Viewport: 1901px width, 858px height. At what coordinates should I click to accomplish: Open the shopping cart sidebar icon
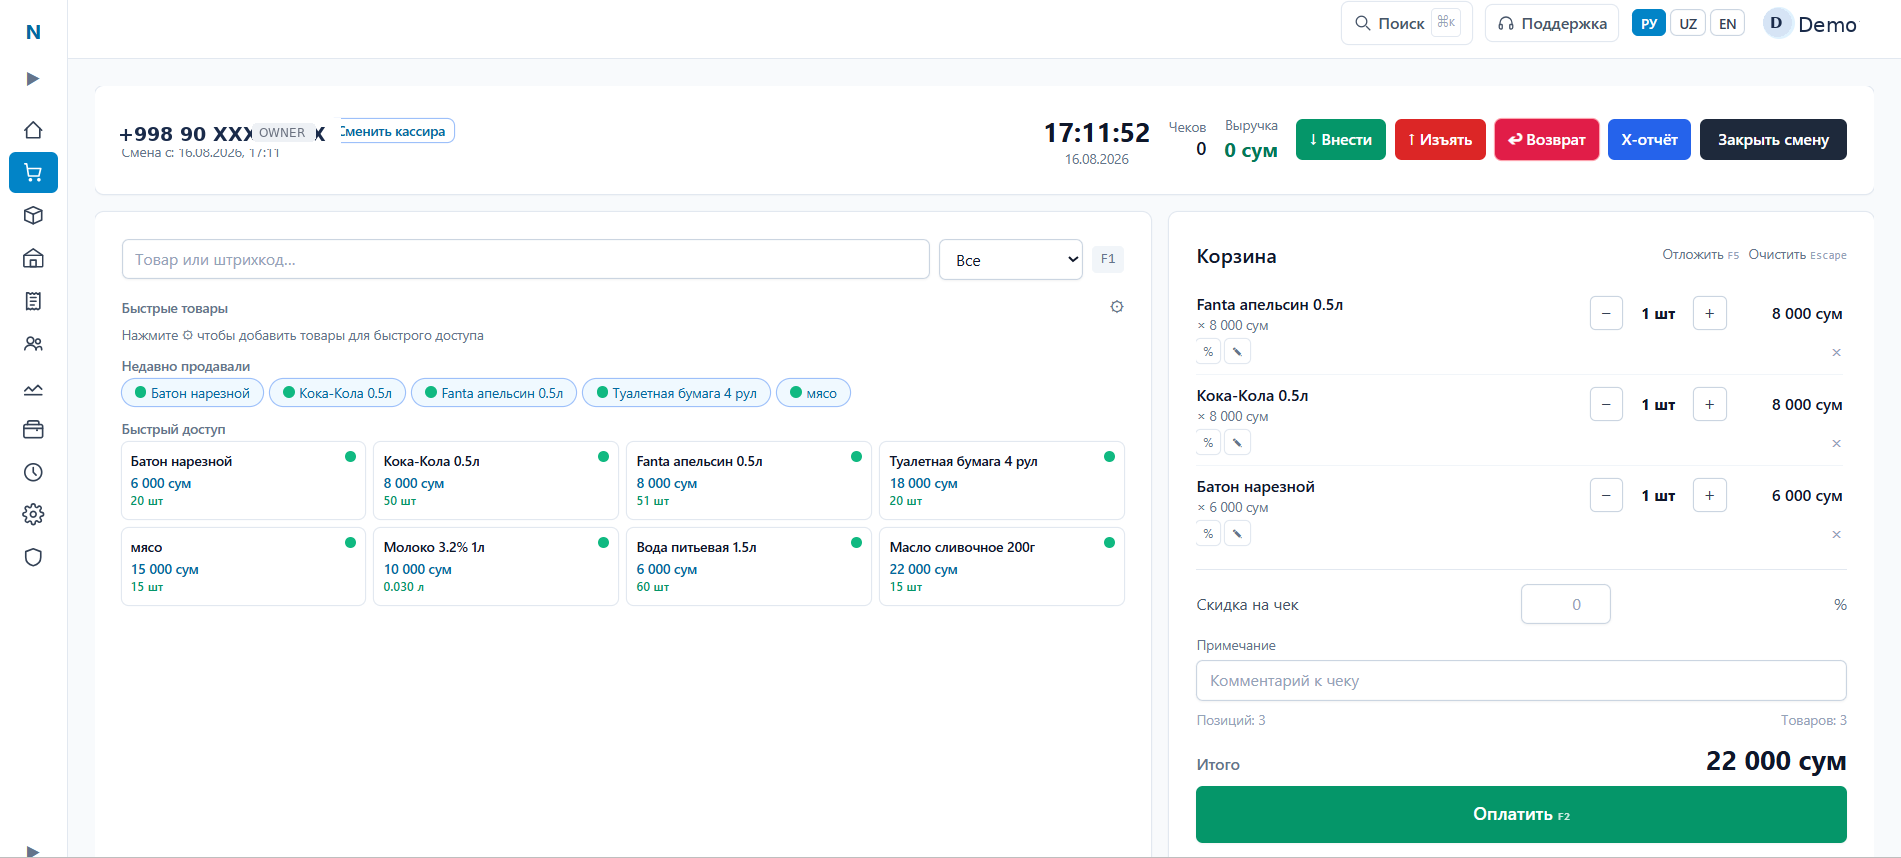point(33,172)
